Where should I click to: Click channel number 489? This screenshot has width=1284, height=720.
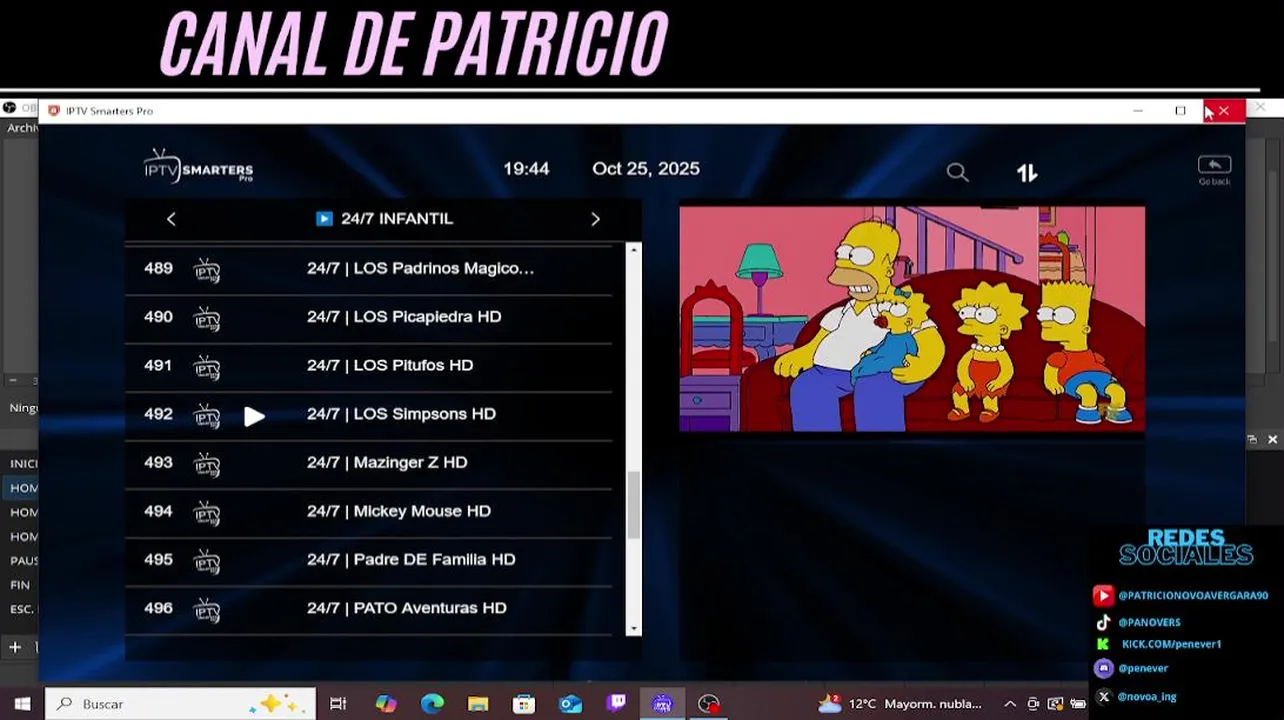tap(158, 268)
